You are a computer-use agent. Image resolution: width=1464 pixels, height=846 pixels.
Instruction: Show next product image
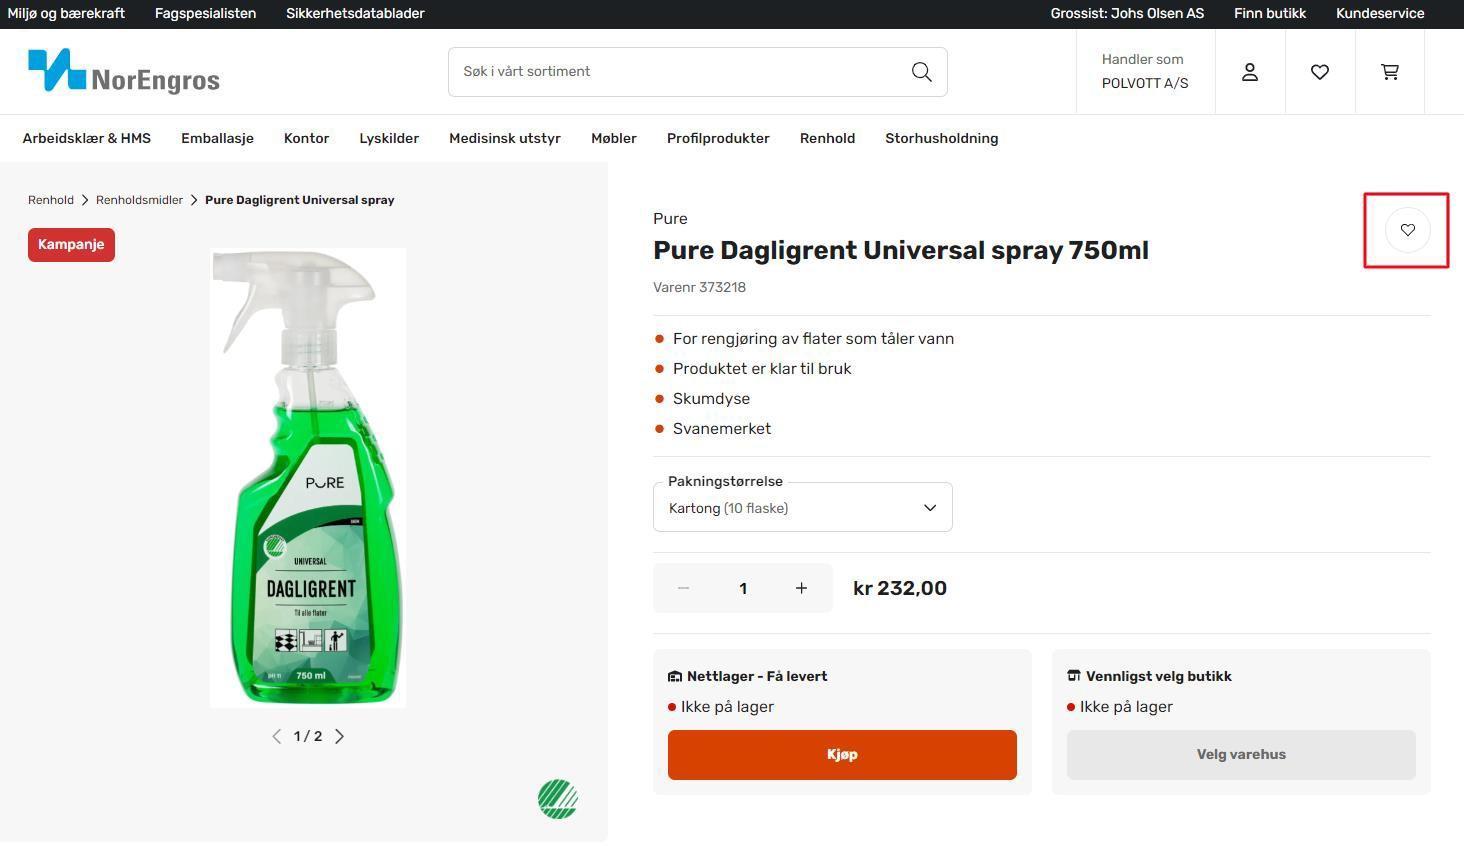click(x=340, y=737)
